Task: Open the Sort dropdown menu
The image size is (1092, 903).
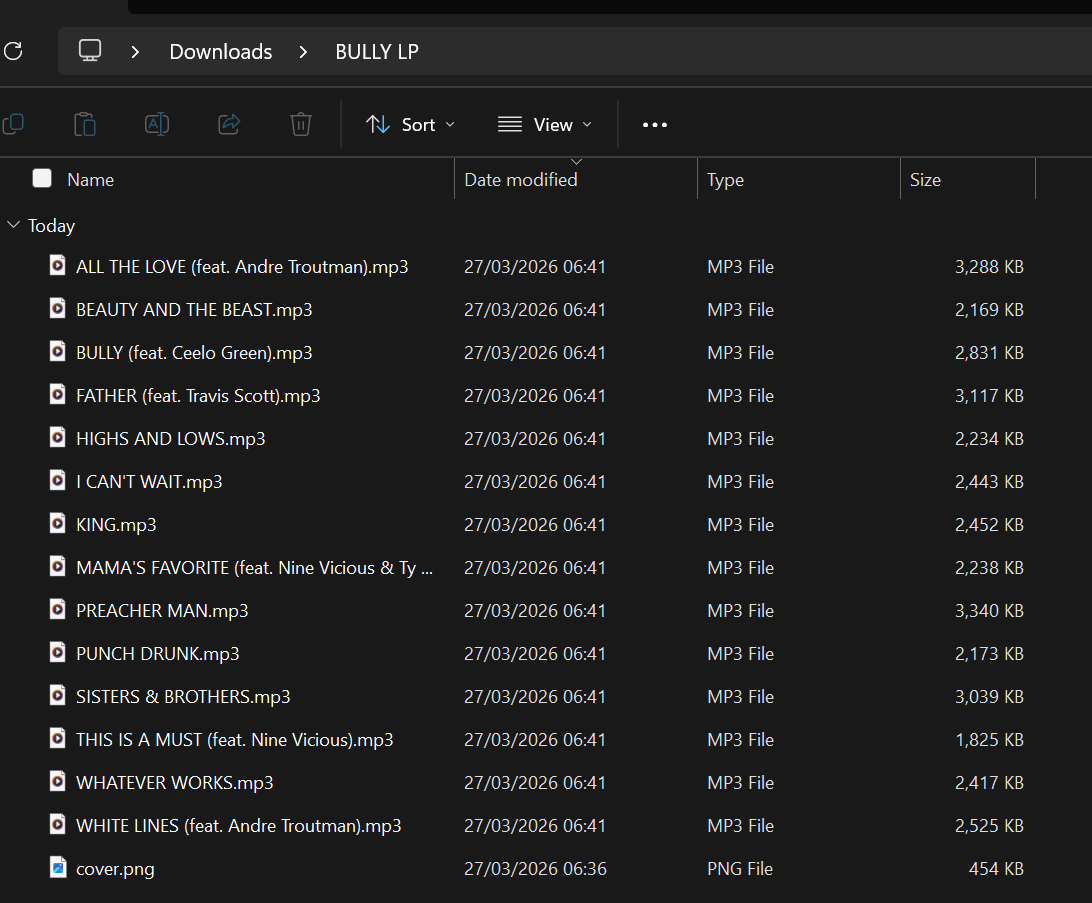Action: pos(410,125)
